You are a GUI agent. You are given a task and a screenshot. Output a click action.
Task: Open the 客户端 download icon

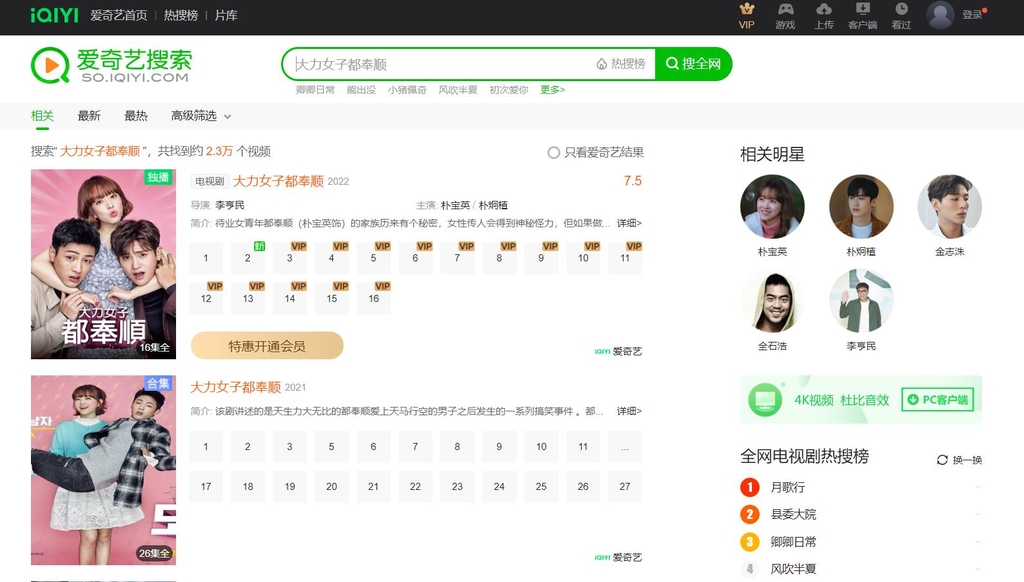click(x=862, y=9)
